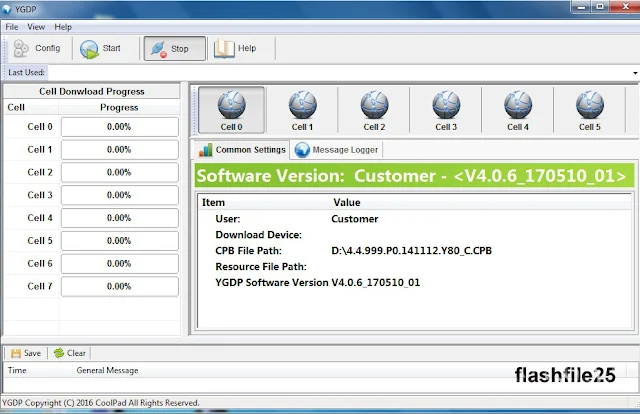This screenshot has width=640, height=414.
Task: Expand the Last Used dropdown arrow
Action: click(x=635, y=73)
